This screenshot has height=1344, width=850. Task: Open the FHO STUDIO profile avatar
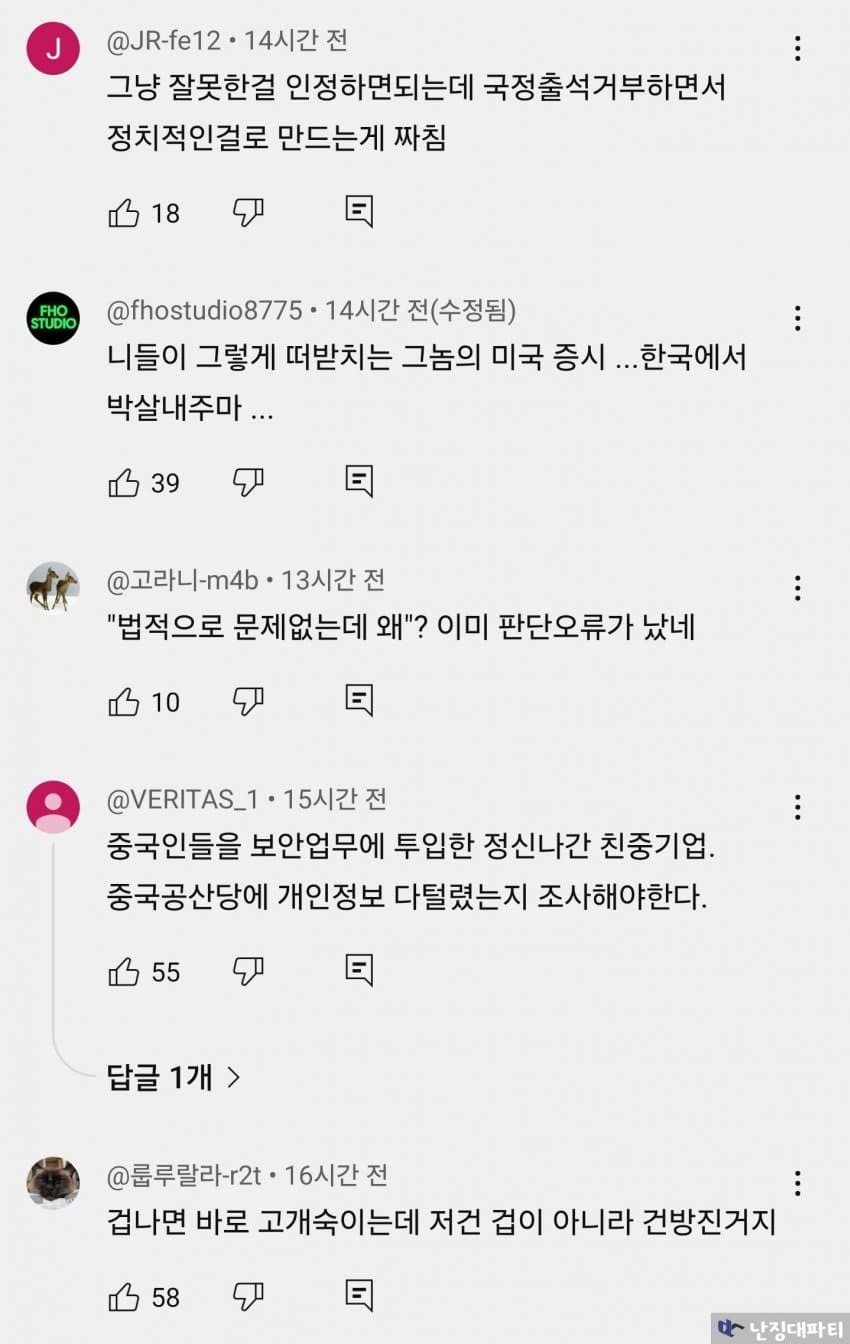click(53, 319)
